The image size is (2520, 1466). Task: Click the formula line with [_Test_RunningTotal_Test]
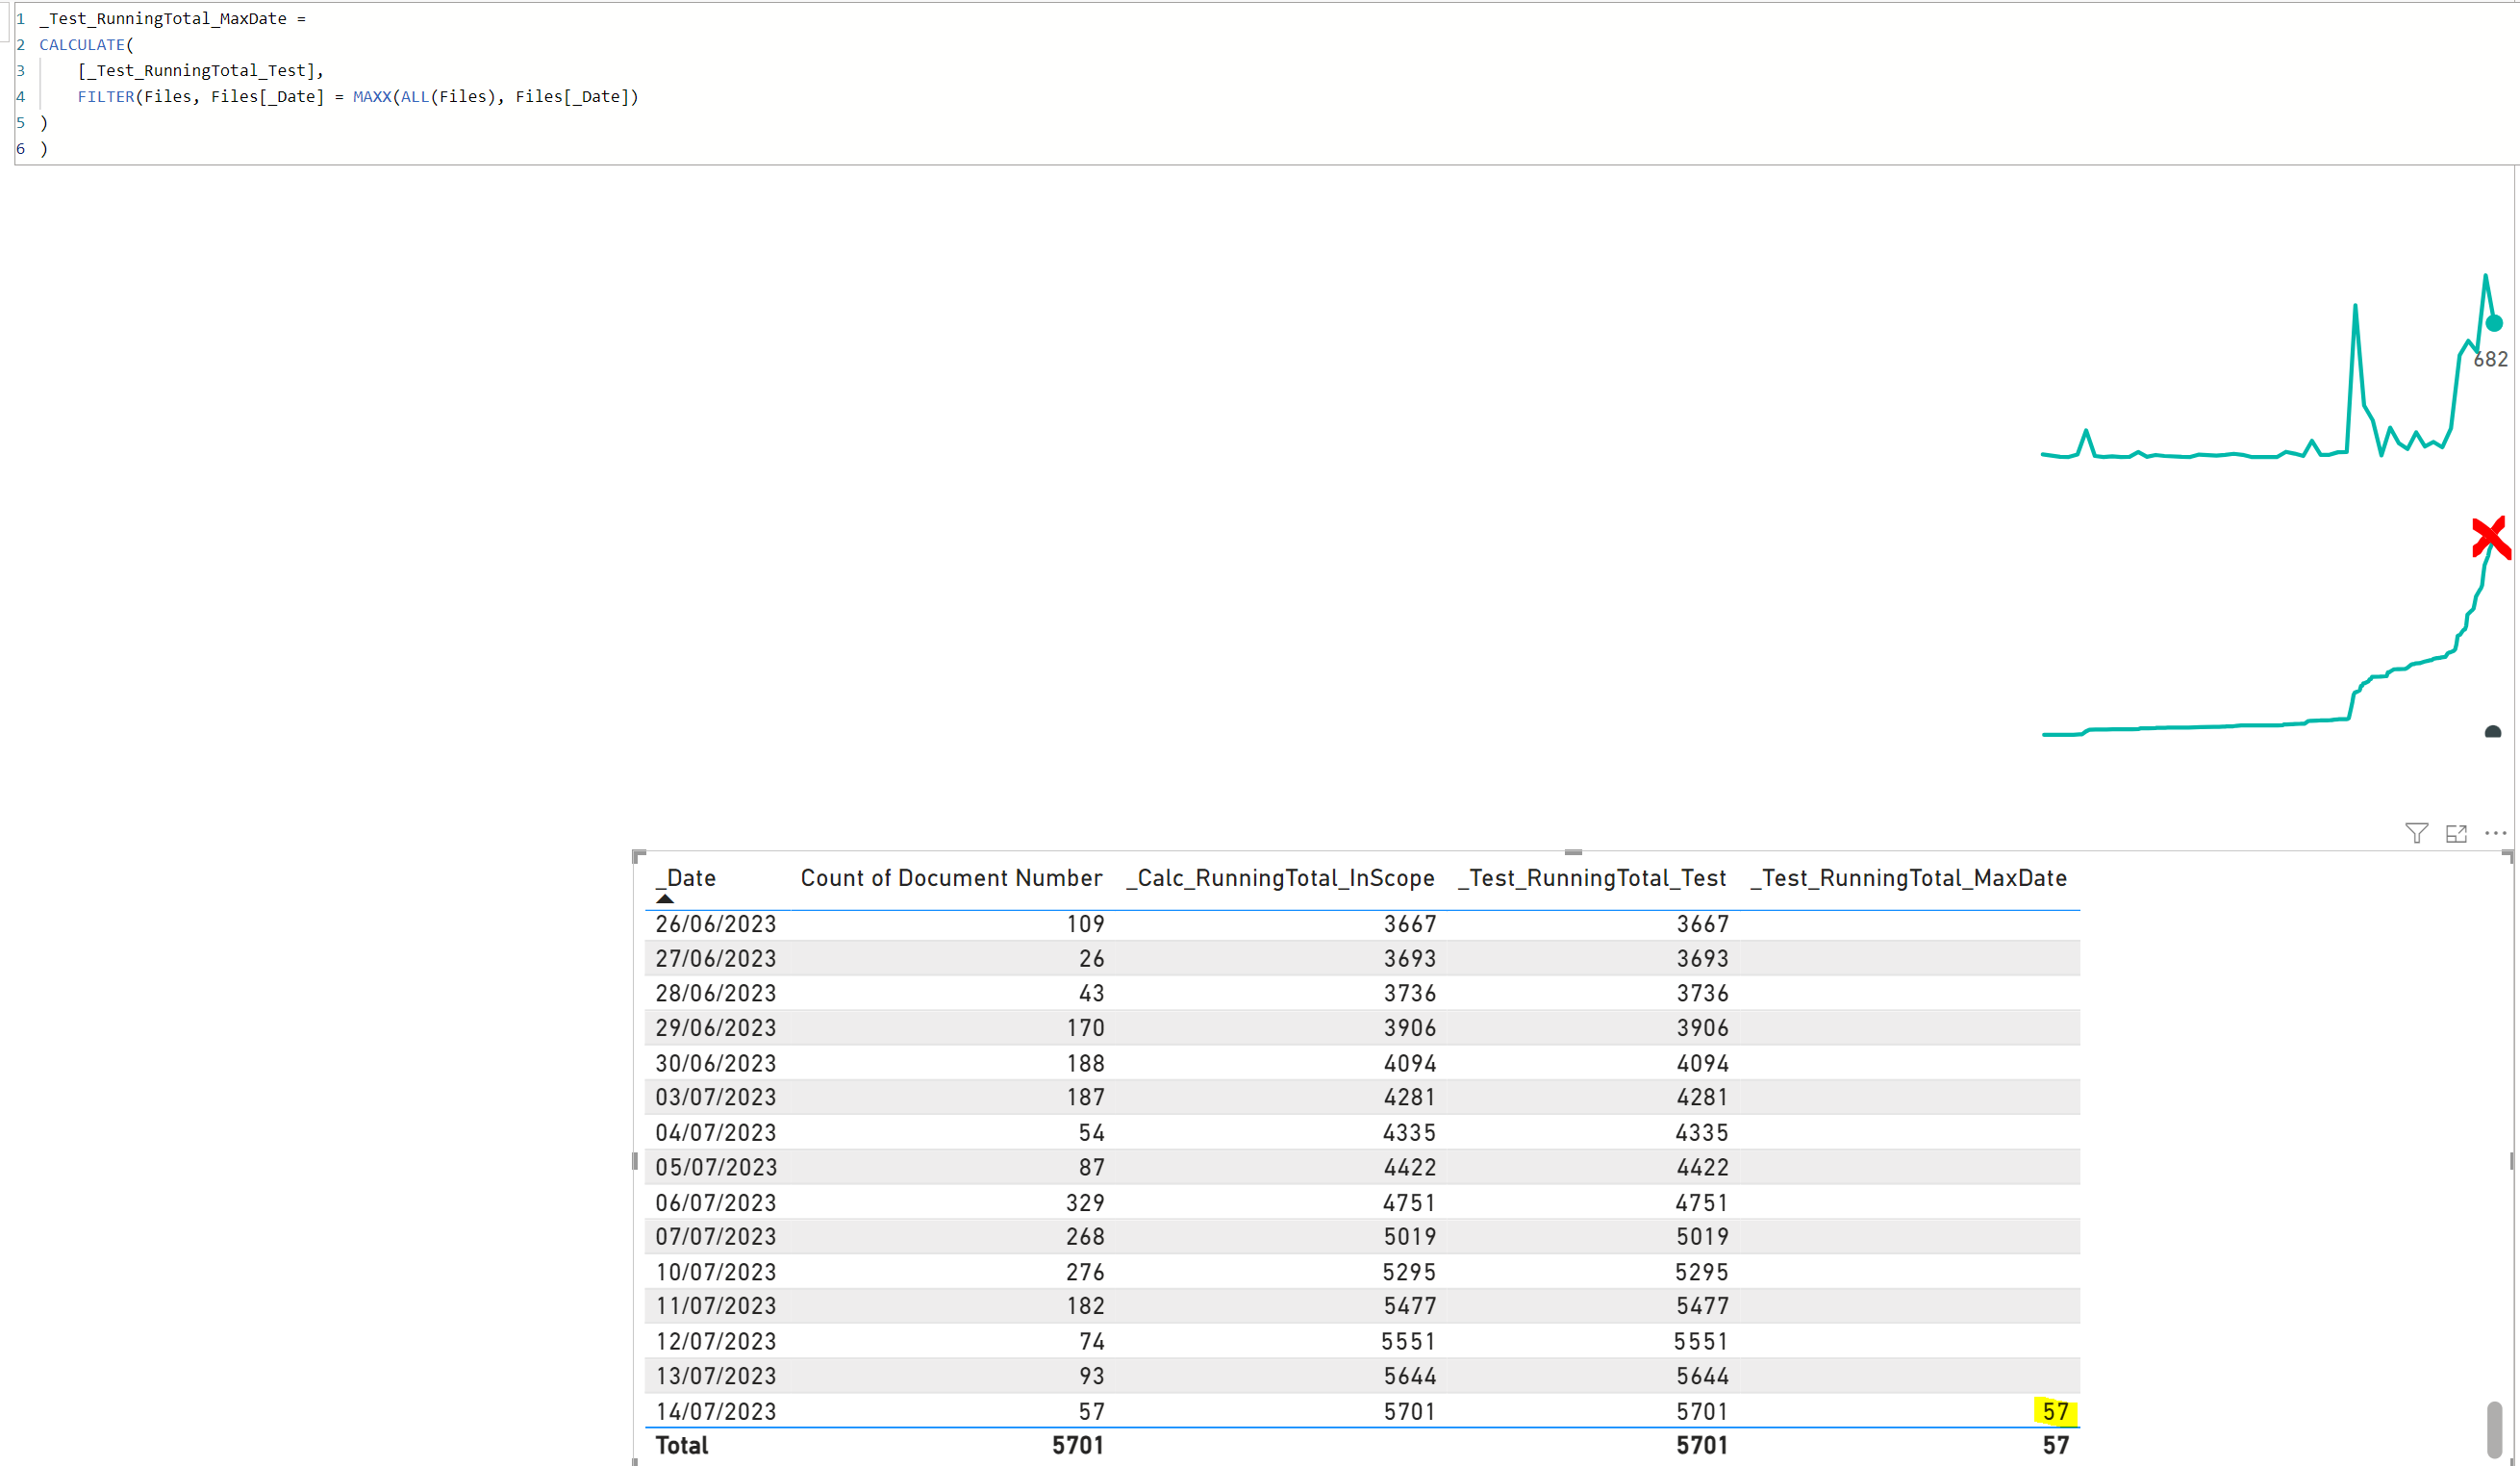(201, 70)
